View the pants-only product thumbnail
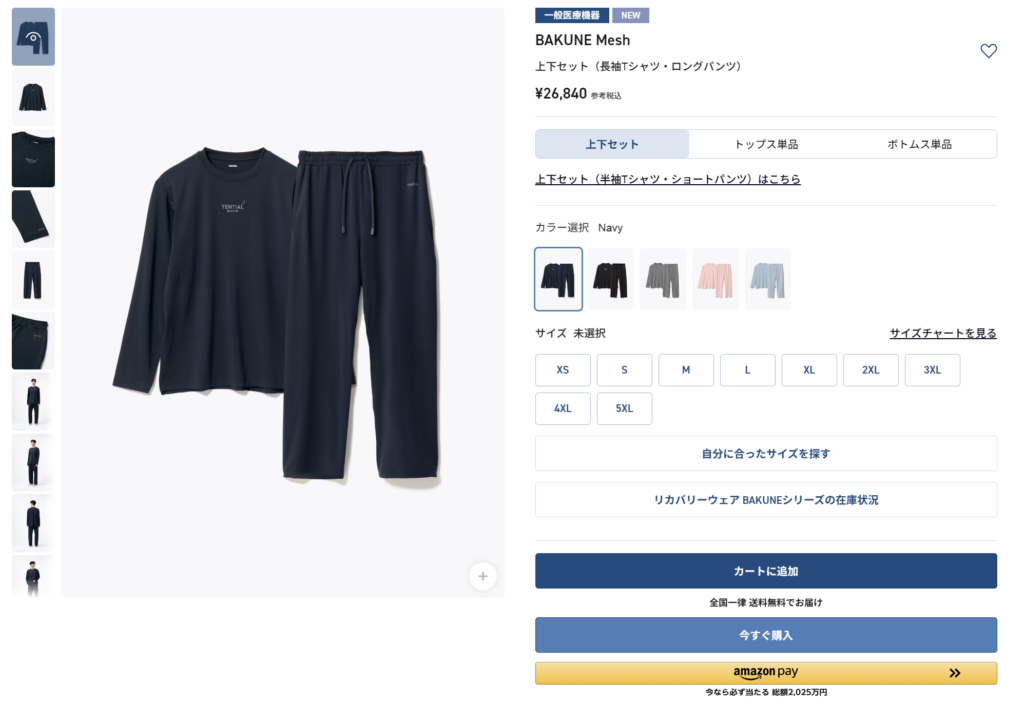The width and height of the screenshot is (1024, 704). [33, 280]
